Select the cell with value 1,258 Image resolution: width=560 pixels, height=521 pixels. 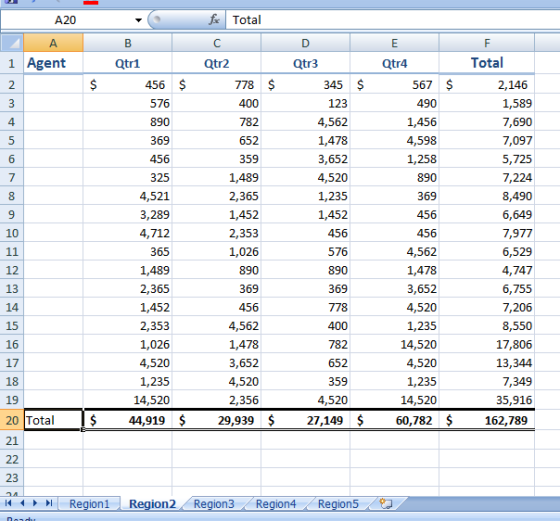[394, 159]
